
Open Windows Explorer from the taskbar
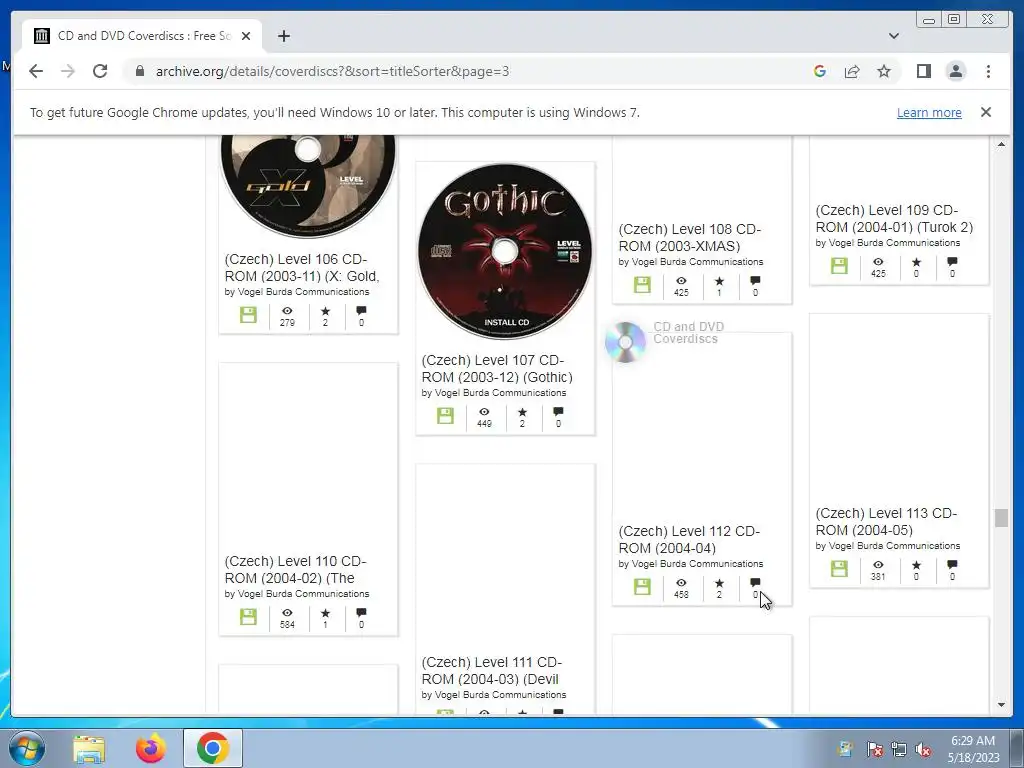89,749
